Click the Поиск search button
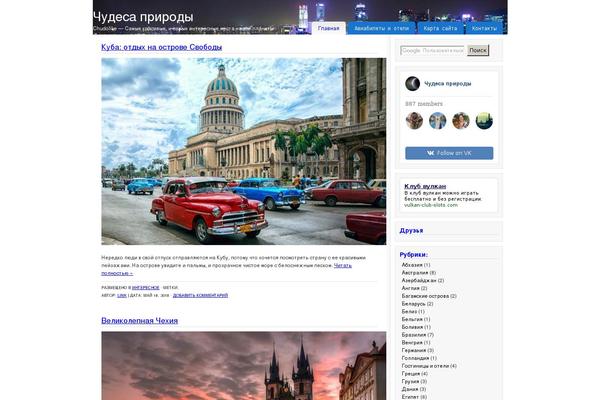 [x=478, y=50]
